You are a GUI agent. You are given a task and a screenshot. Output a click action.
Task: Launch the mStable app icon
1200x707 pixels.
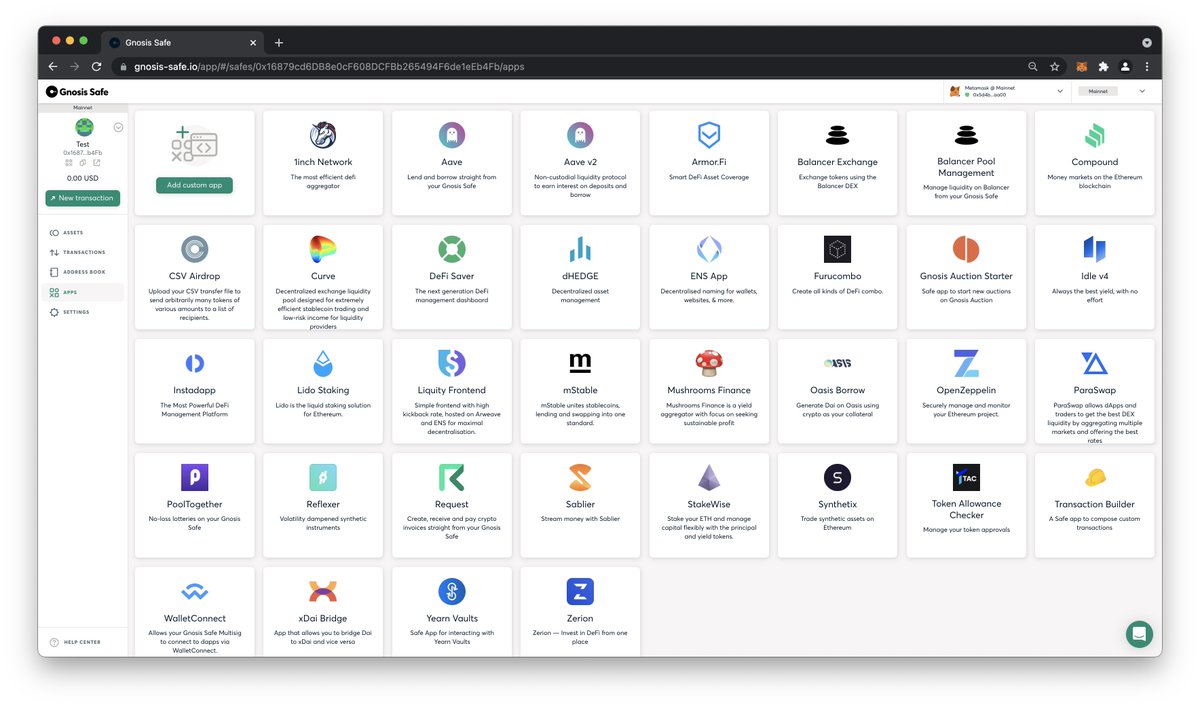(580, 363)
